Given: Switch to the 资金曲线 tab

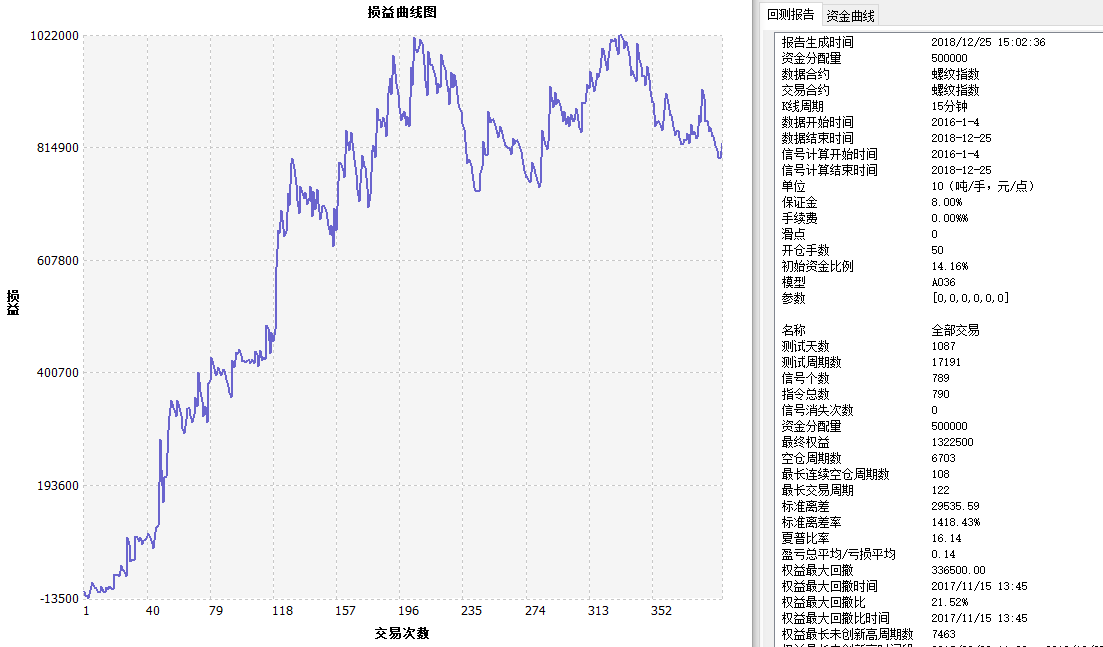Looking at the screenshot, I should pyautogui.click(x=851, y=15).
